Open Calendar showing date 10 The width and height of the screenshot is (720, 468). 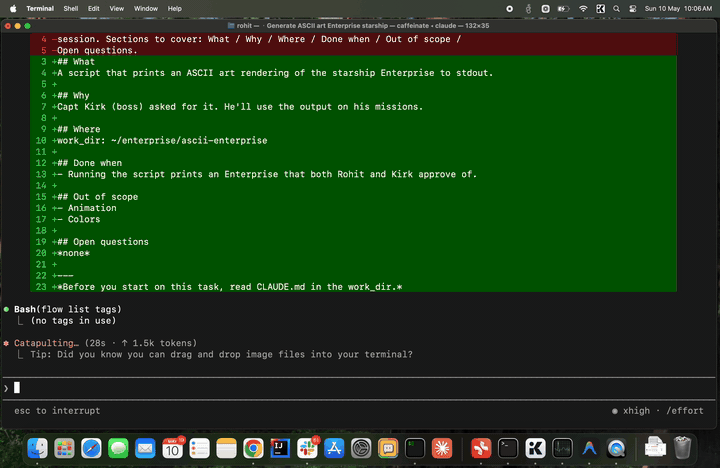coord(172,448)
